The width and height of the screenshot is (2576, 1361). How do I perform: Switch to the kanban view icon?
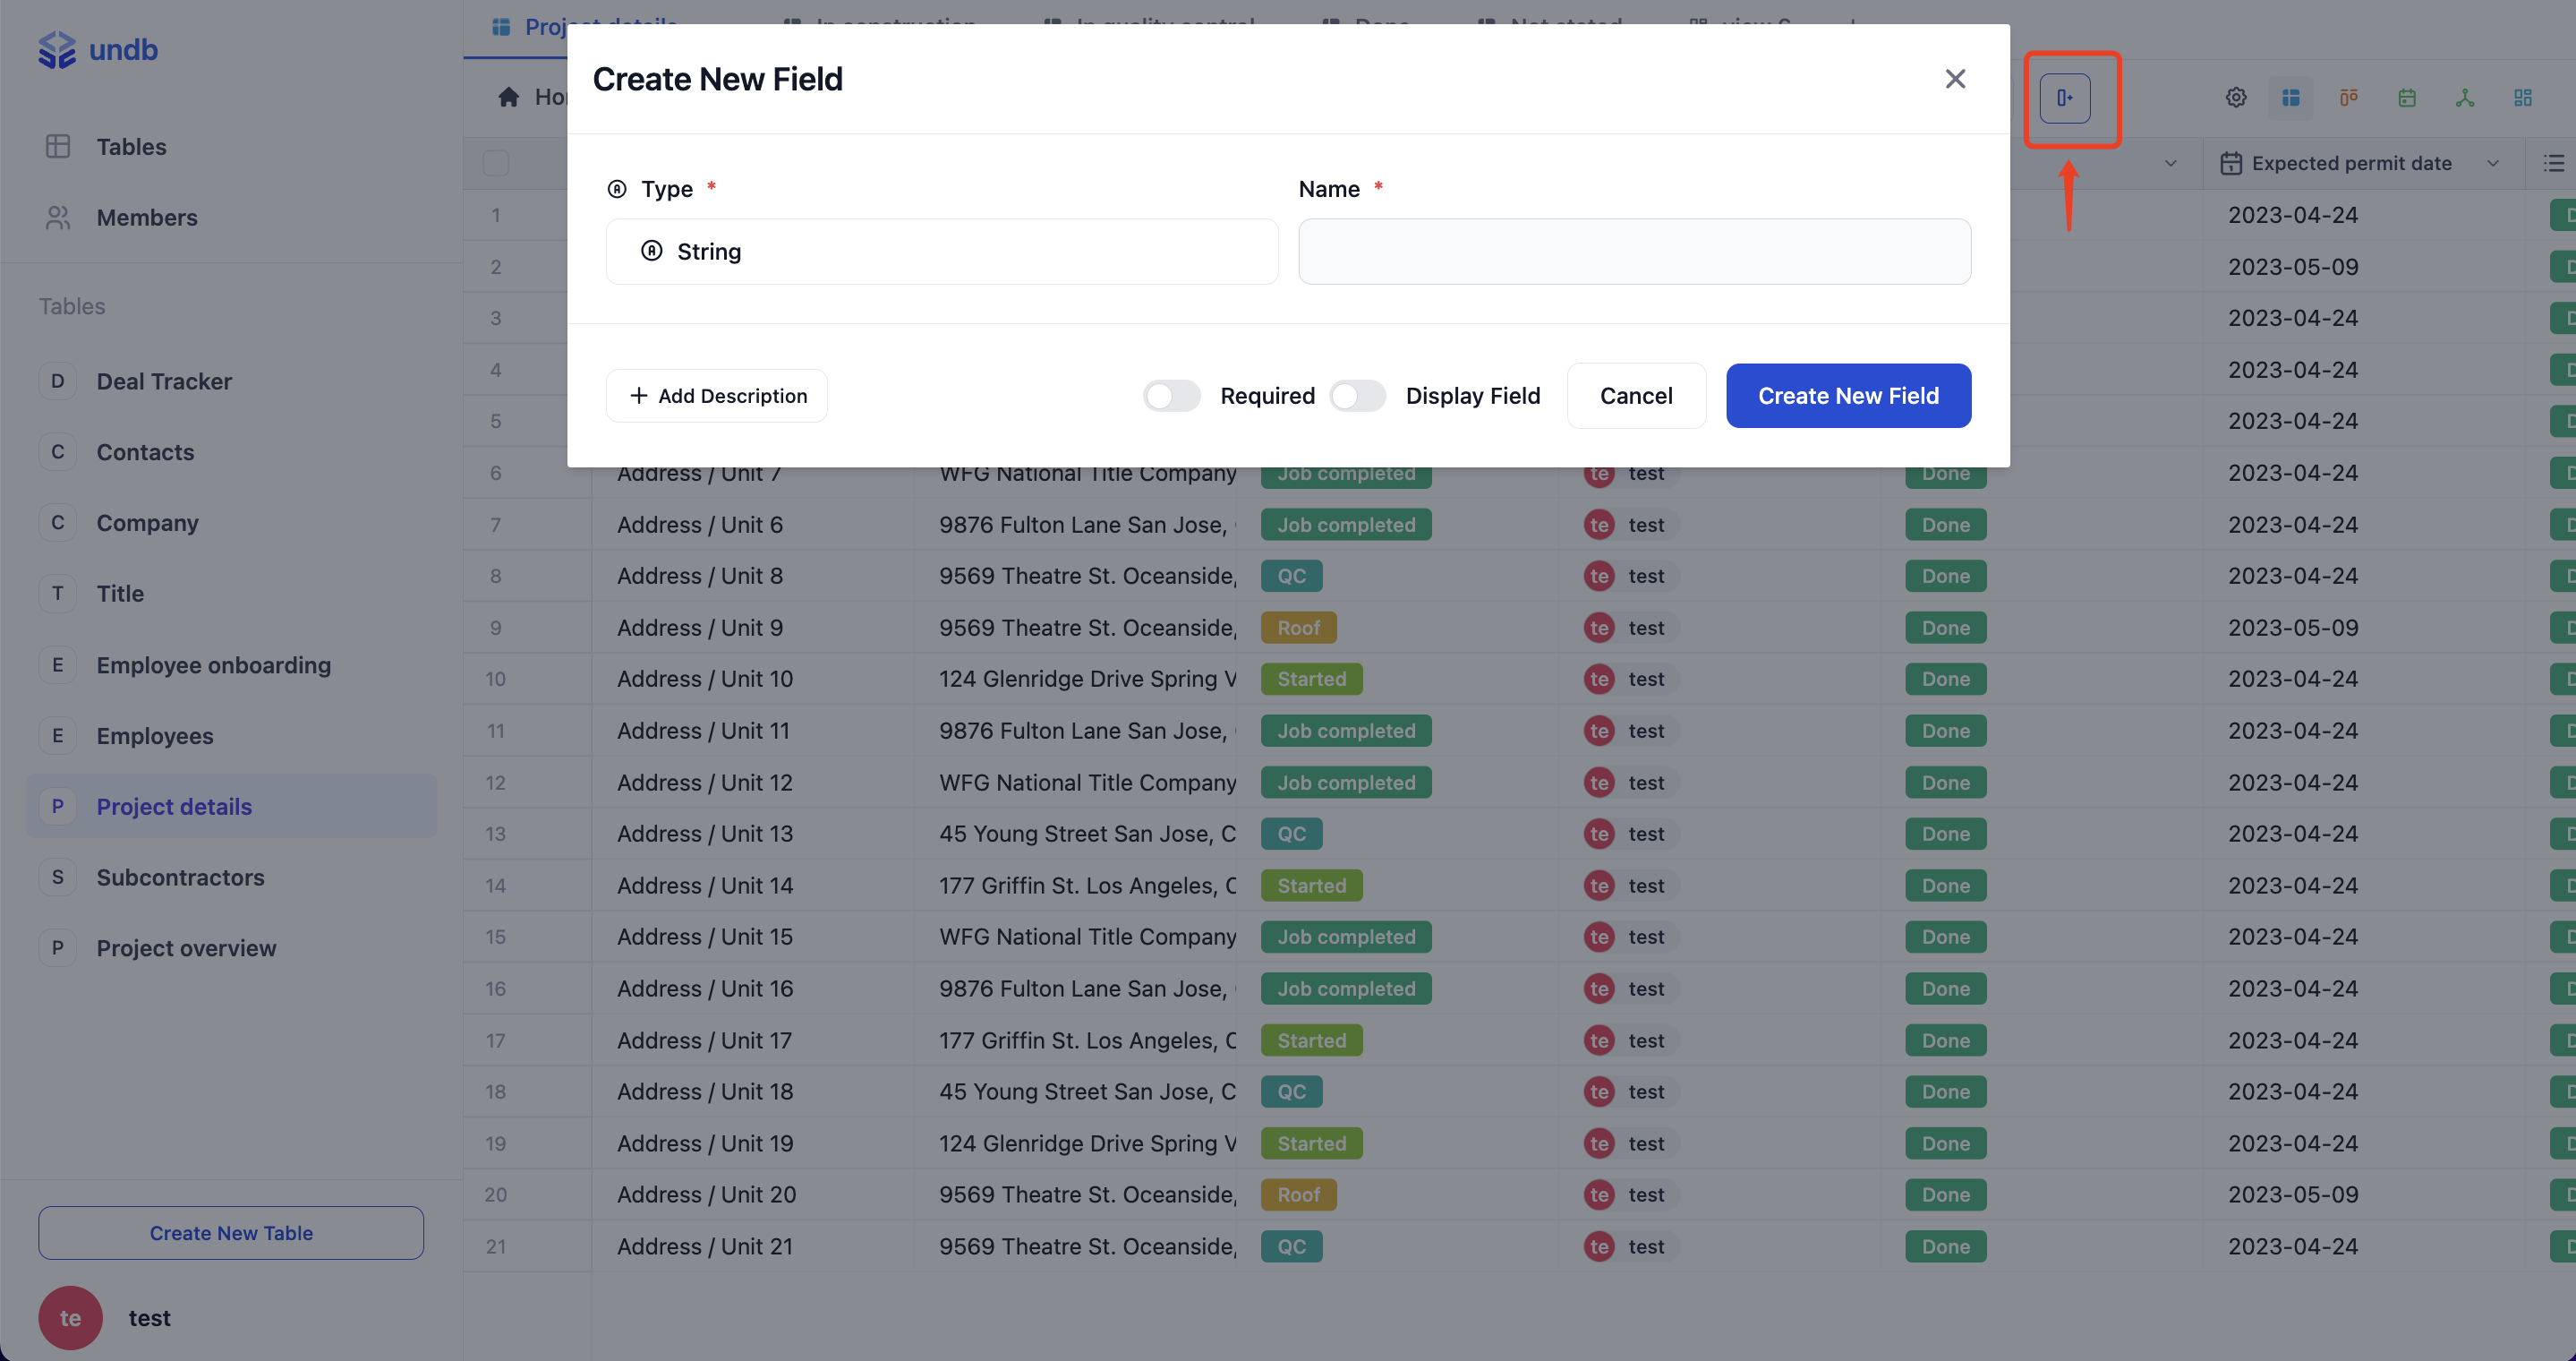click(x=2348, y=98)
